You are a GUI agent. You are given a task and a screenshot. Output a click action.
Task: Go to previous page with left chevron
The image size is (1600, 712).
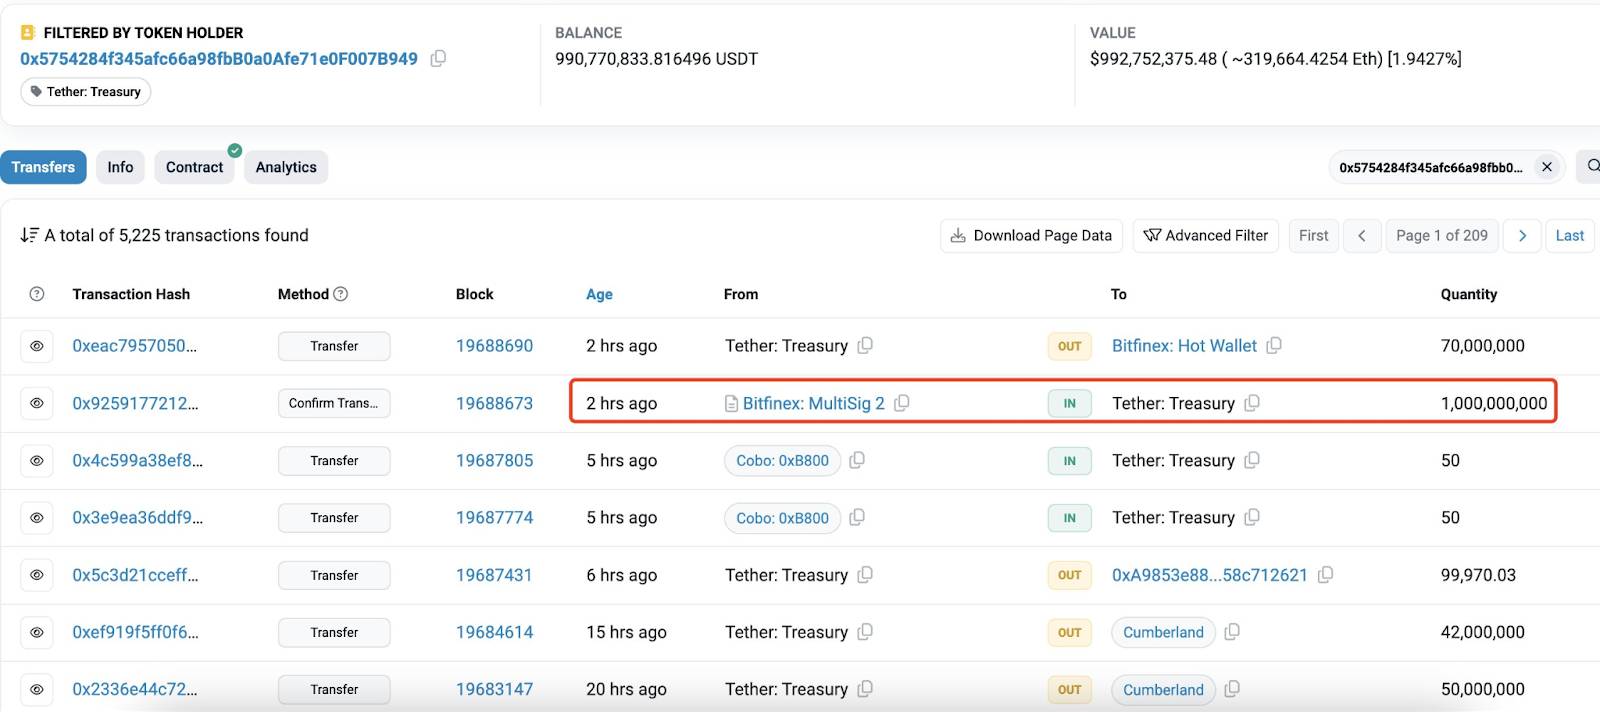click(1362, 235)
